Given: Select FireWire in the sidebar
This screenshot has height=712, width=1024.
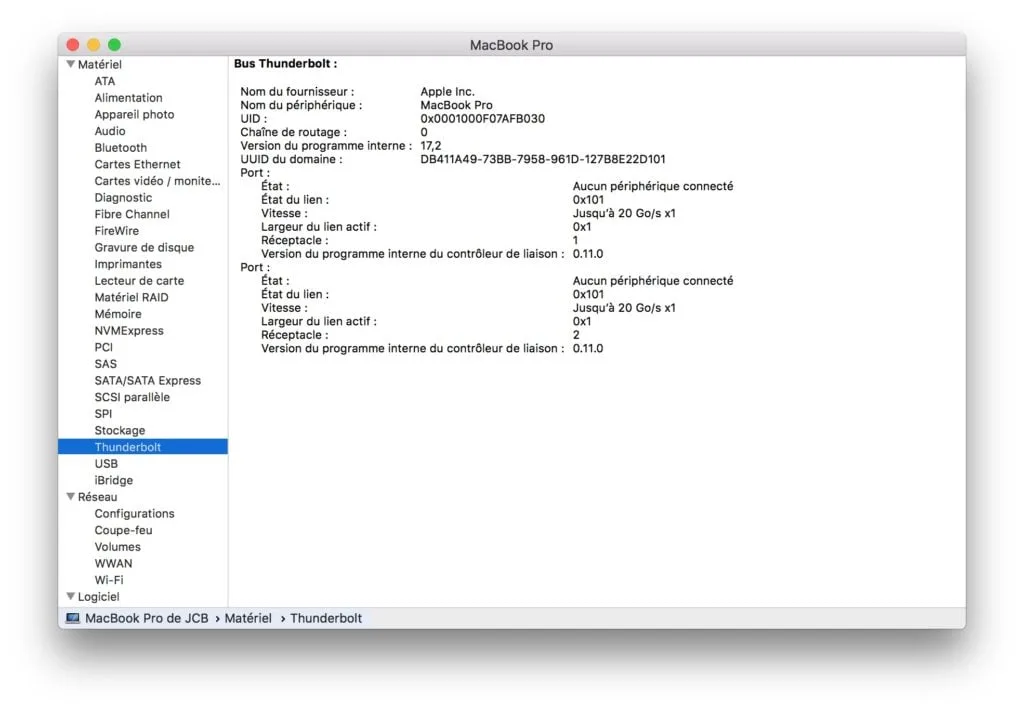Looking at the screenshot, I should click(x=116, y=231).
